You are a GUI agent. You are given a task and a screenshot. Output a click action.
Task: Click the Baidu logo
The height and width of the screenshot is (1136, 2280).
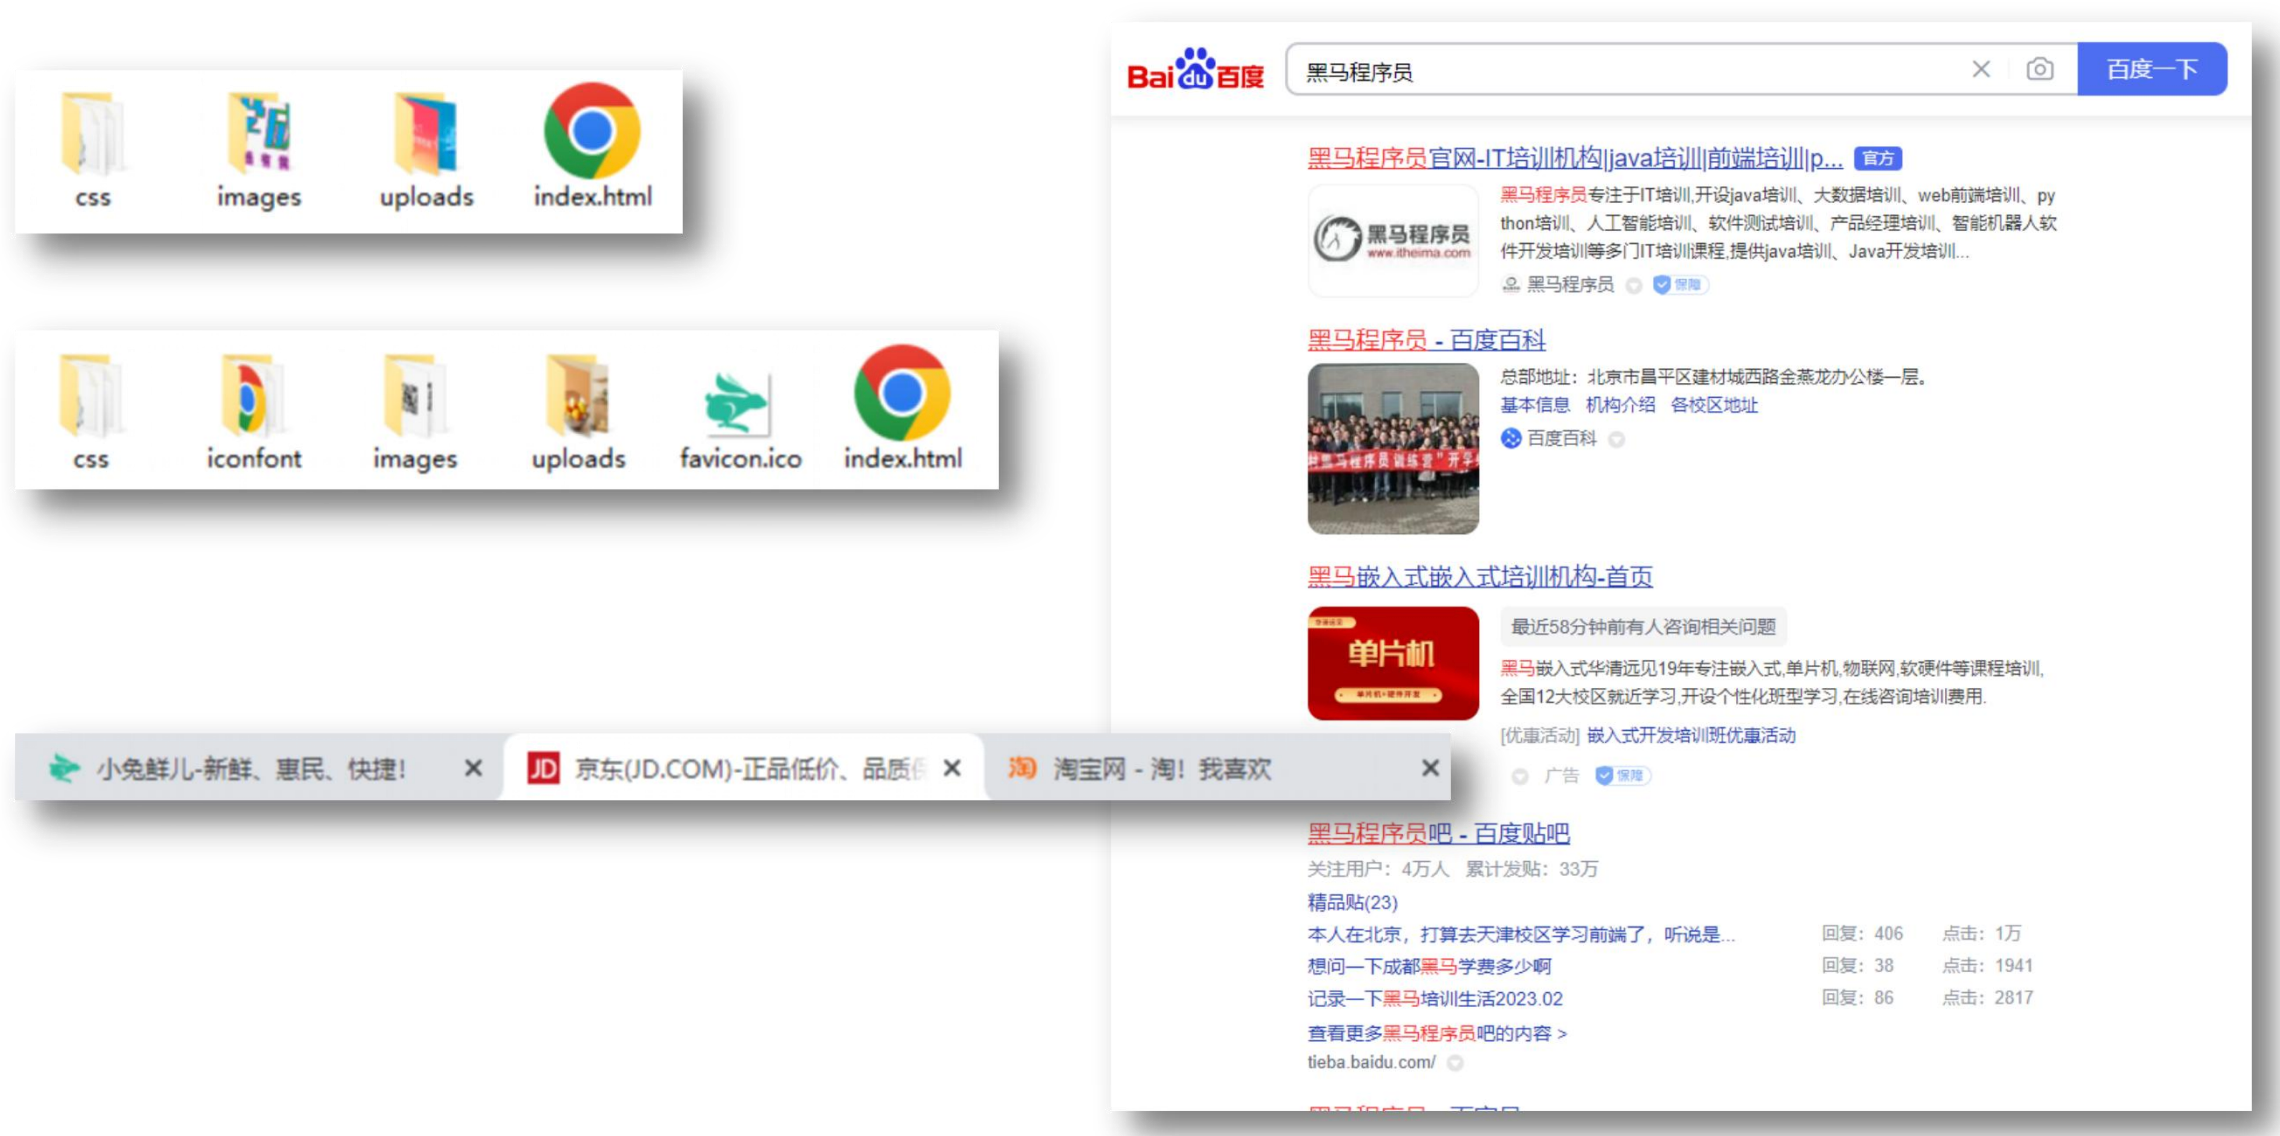(1195, 70)
